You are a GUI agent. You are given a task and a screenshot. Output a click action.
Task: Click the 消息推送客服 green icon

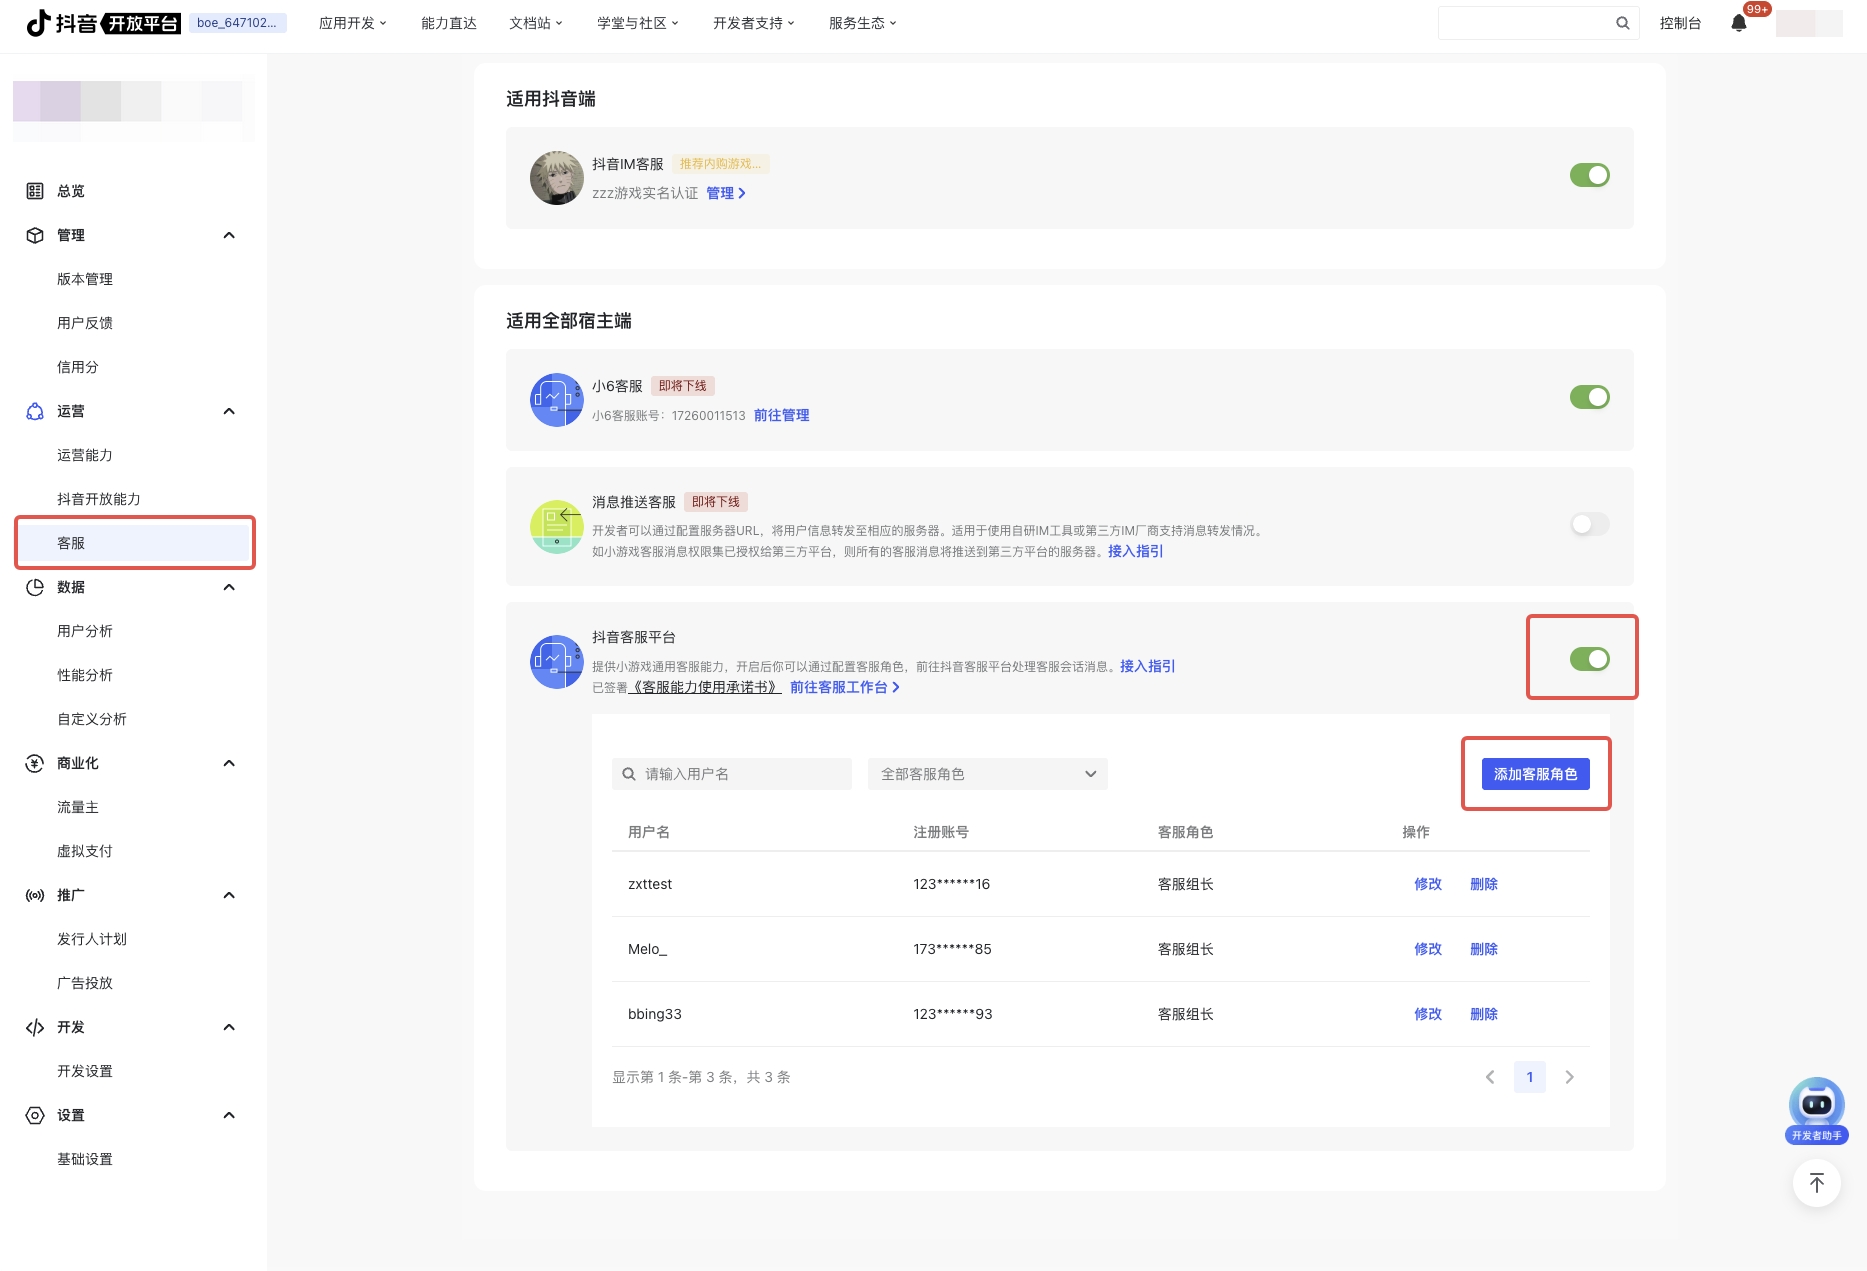click(557, 527)
